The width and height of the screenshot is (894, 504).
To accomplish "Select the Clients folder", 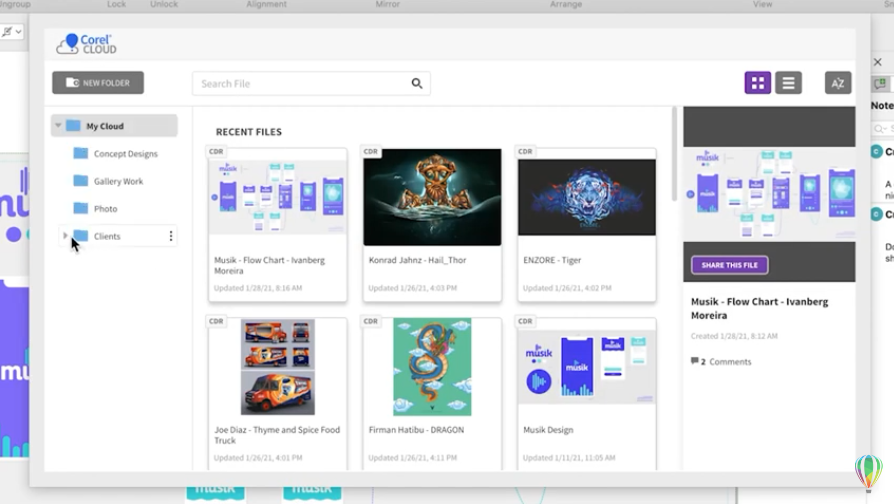I will point(107,235).
